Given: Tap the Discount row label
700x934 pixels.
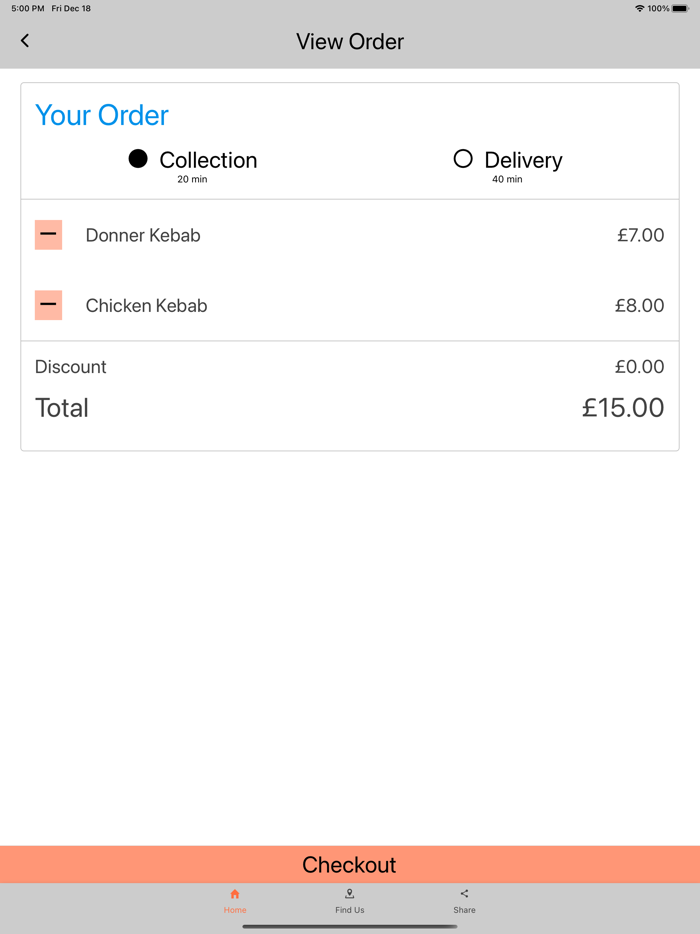Looking at the screenshot, I should tap(71, 367).
